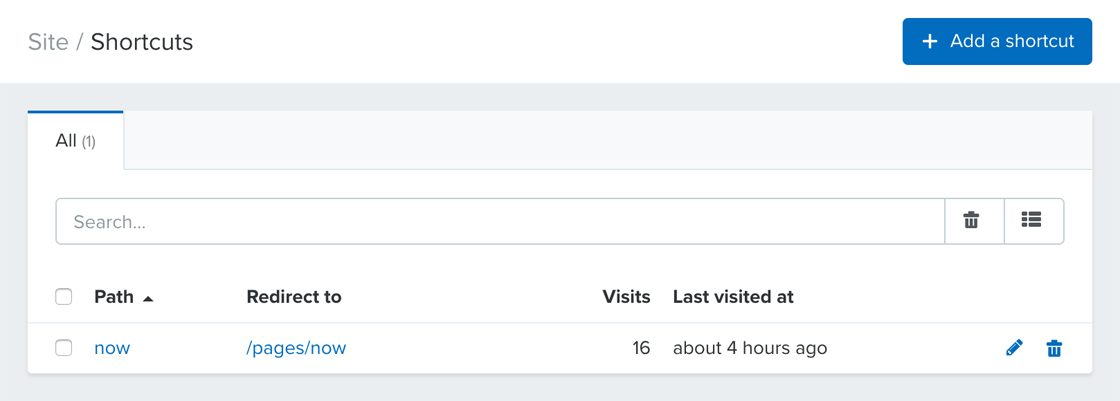The height and width of the screenshot is (401, 1120).
Task: Click the pencil edit icon for now shortcut
Action: 1014,348
